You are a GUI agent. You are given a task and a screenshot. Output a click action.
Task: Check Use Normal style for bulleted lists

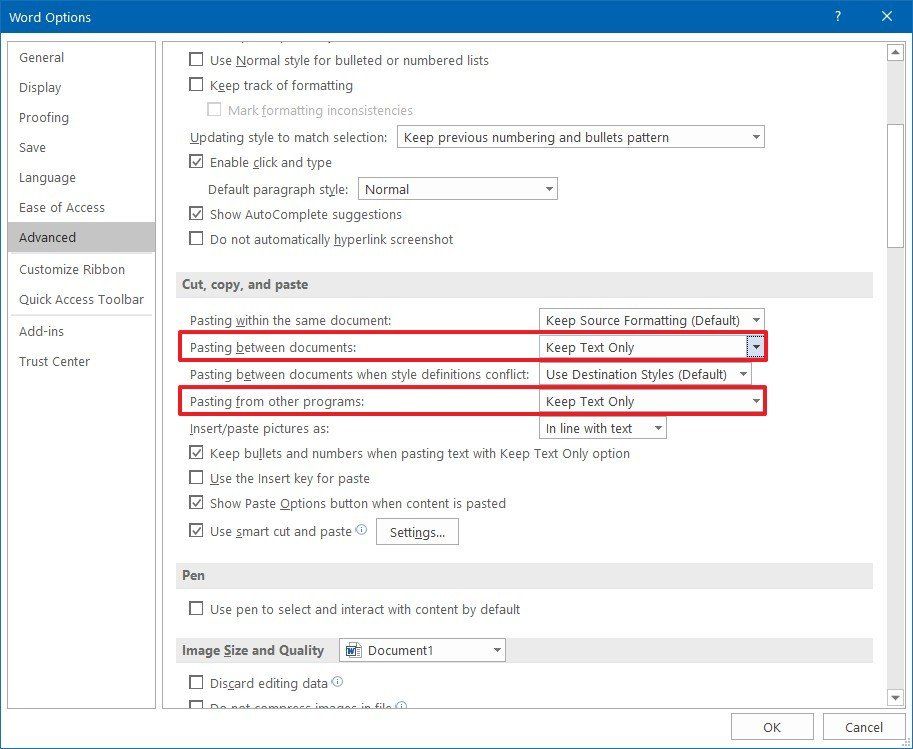[196, 60]
